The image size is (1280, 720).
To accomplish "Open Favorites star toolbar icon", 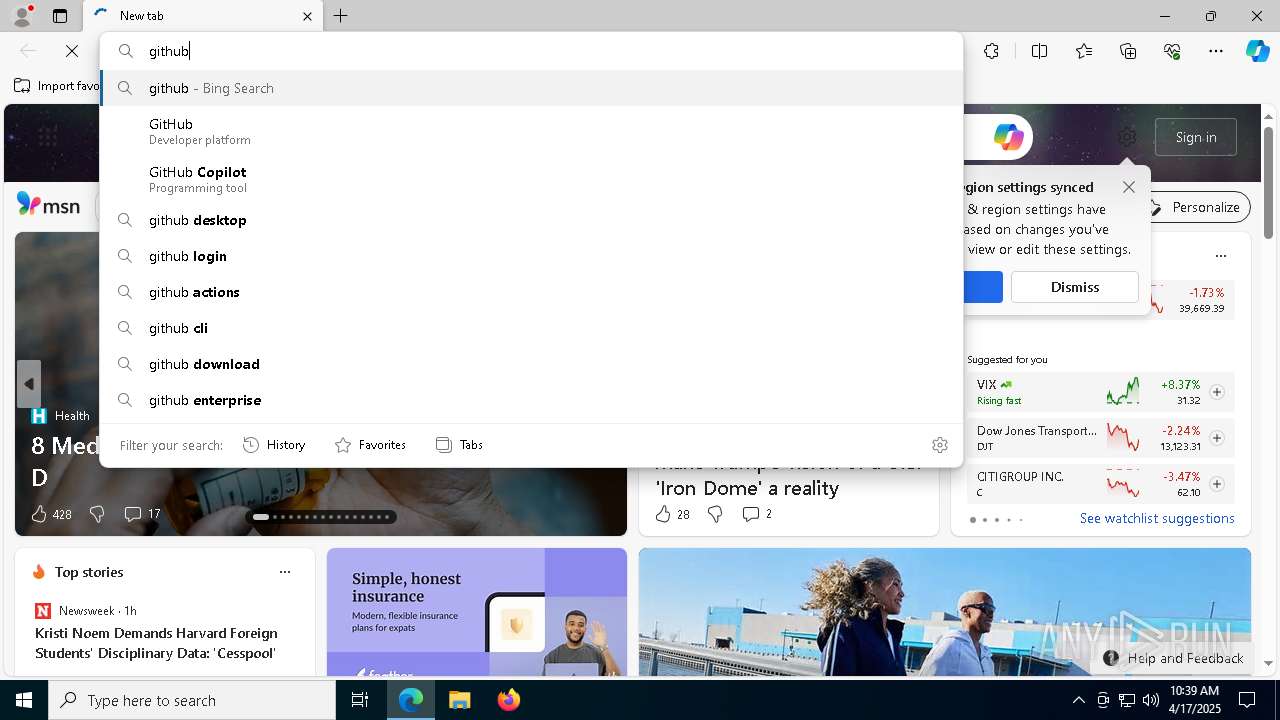I will click(x=1084, y=51).
